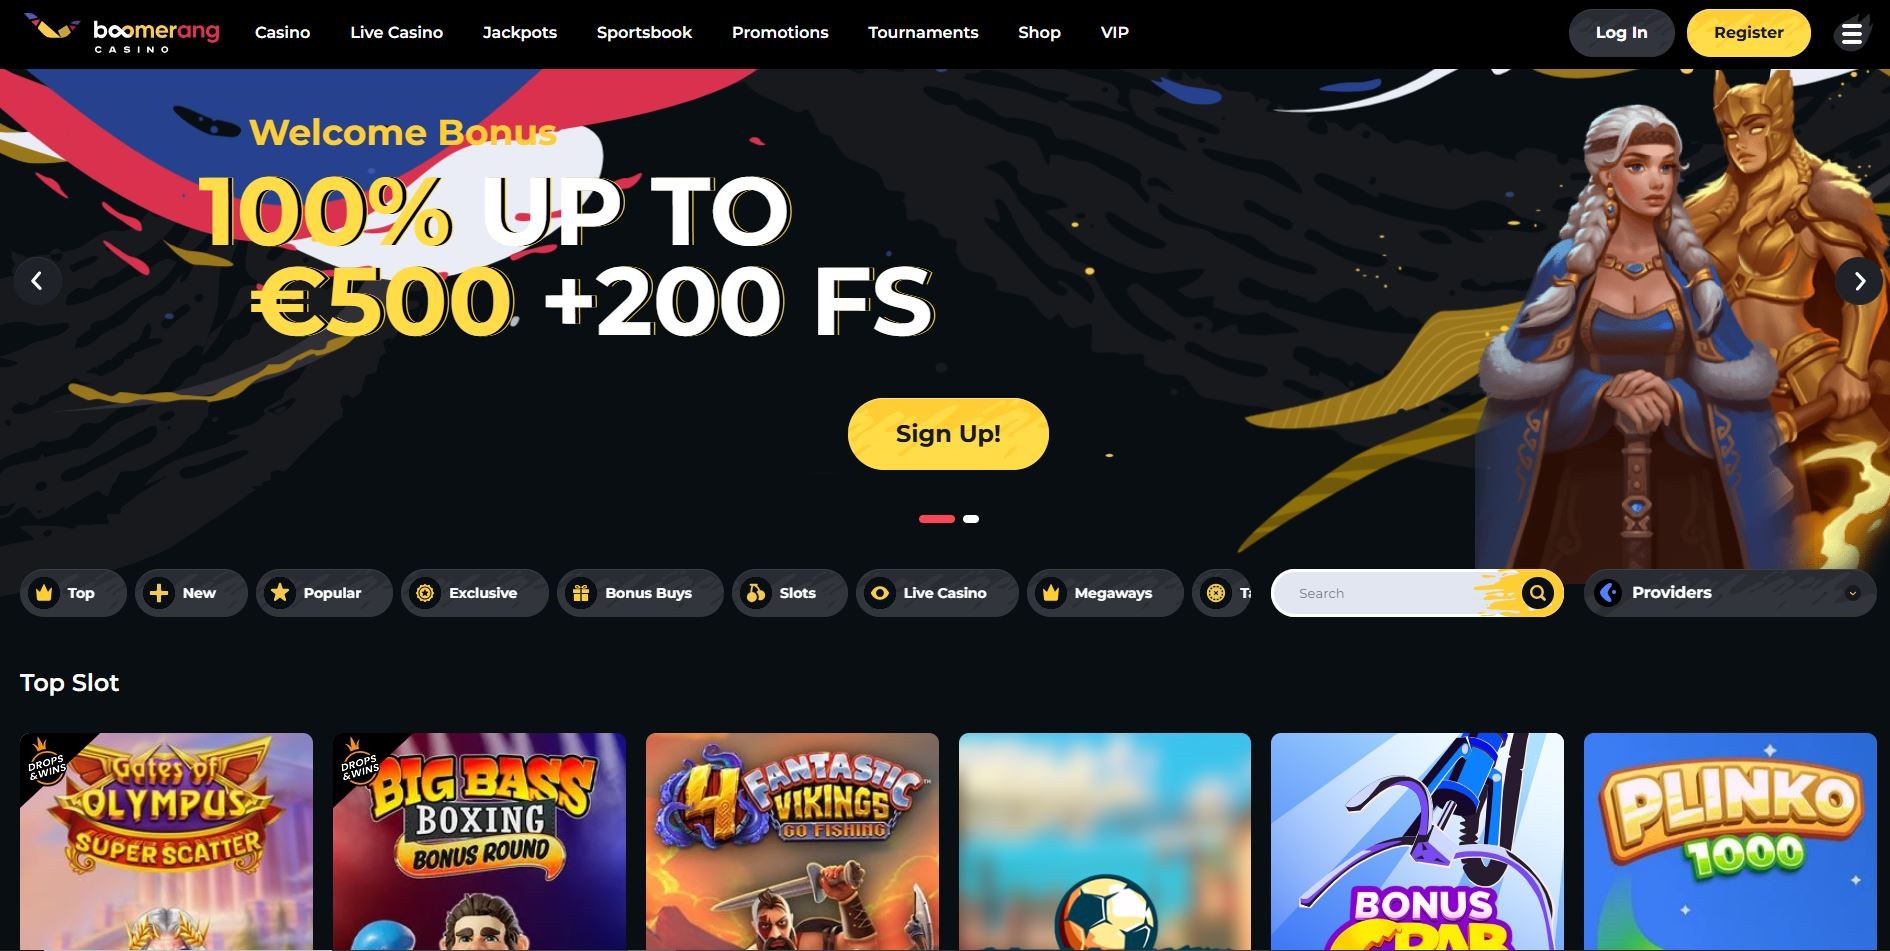The width and height of the screenshot is (1890, 951).
Task: Select the New plus category chip
Action: (x=191, y=593)
